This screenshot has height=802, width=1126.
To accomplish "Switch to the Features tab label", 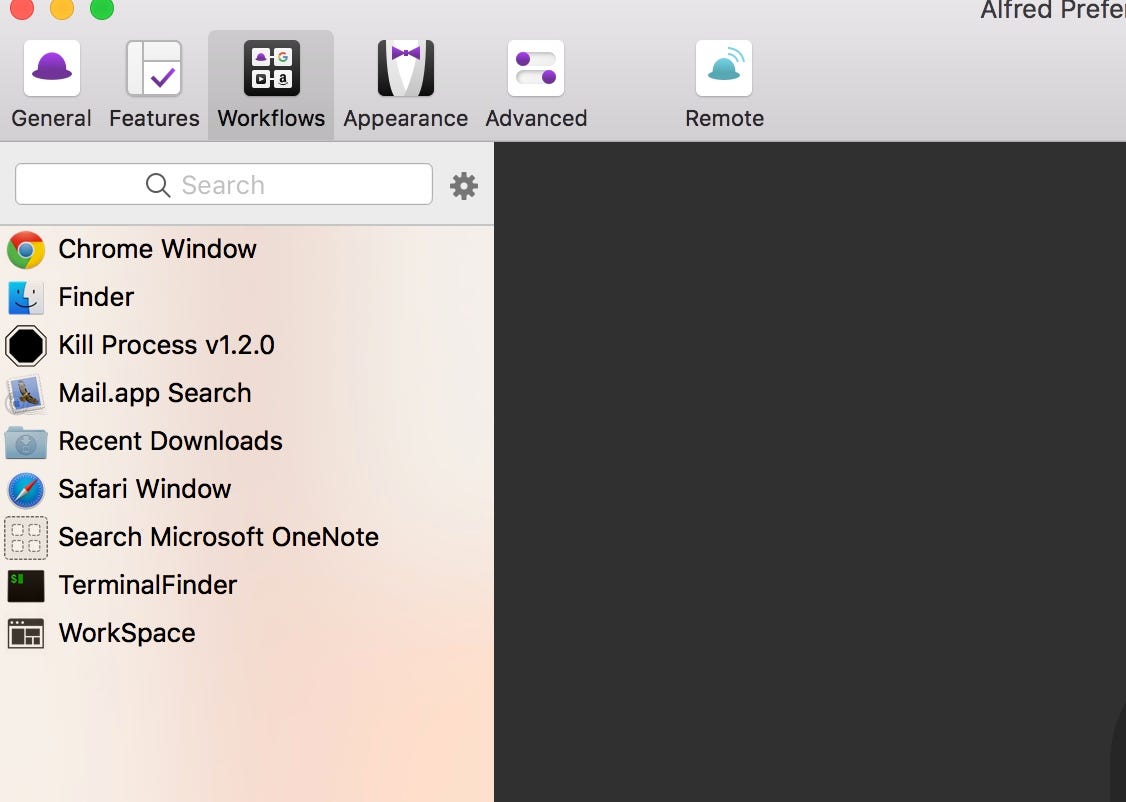I will coord(154,118).
